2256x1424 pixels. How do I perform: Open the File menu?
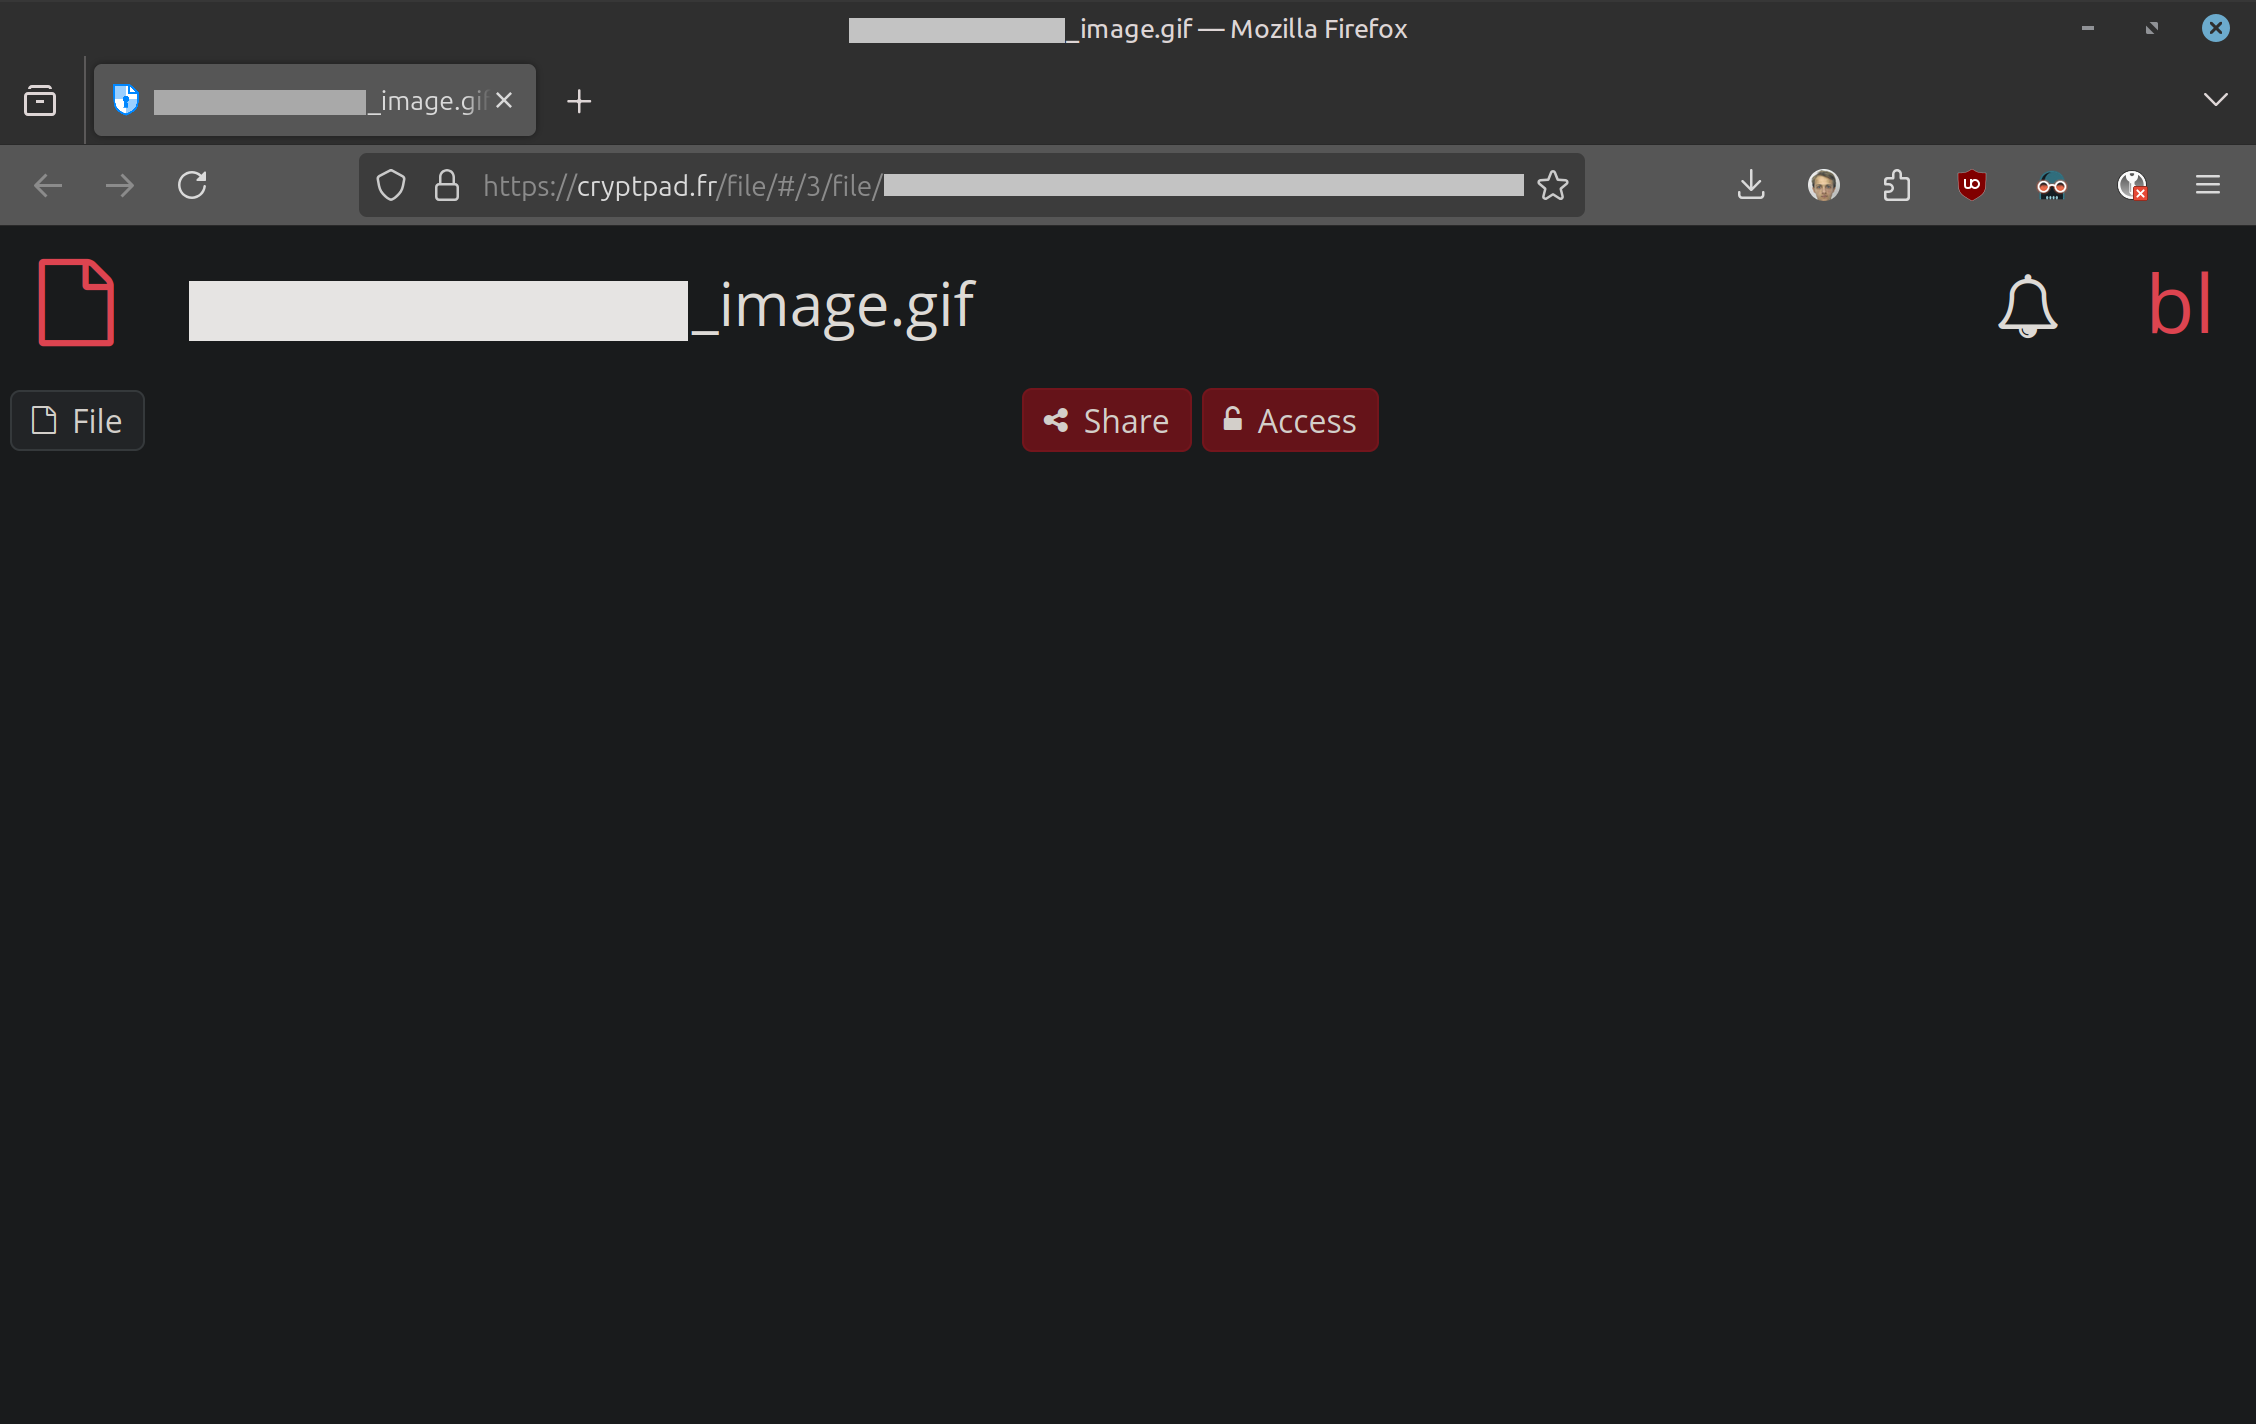point(78,421)
